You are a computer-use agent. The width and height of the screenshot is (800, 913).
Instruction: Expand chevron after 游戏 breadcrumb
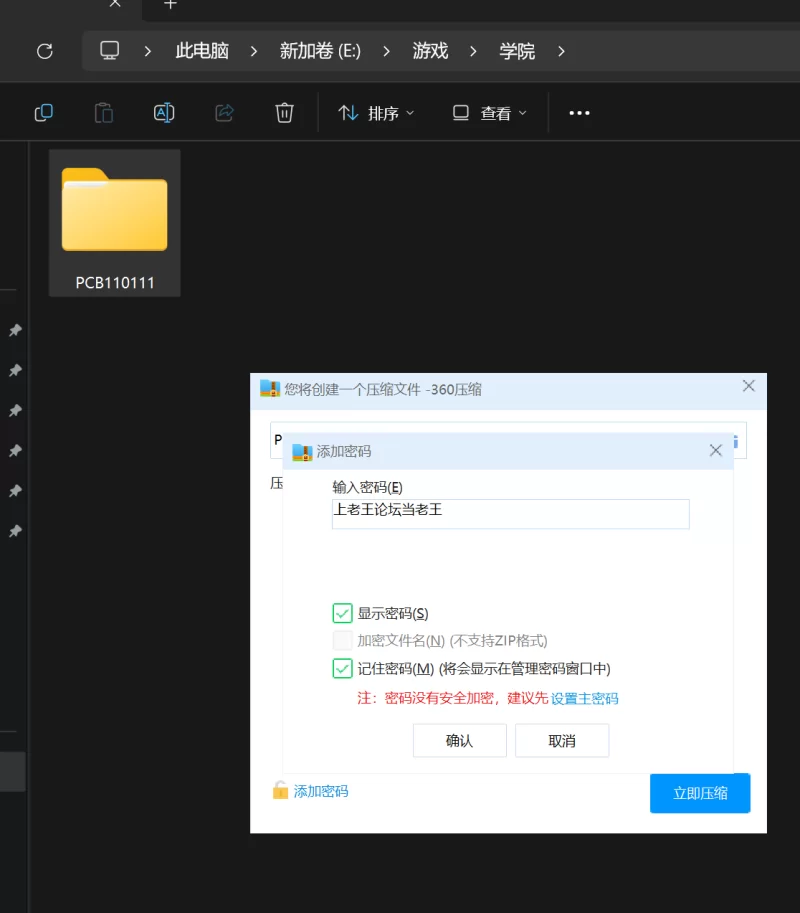[473, 51]
